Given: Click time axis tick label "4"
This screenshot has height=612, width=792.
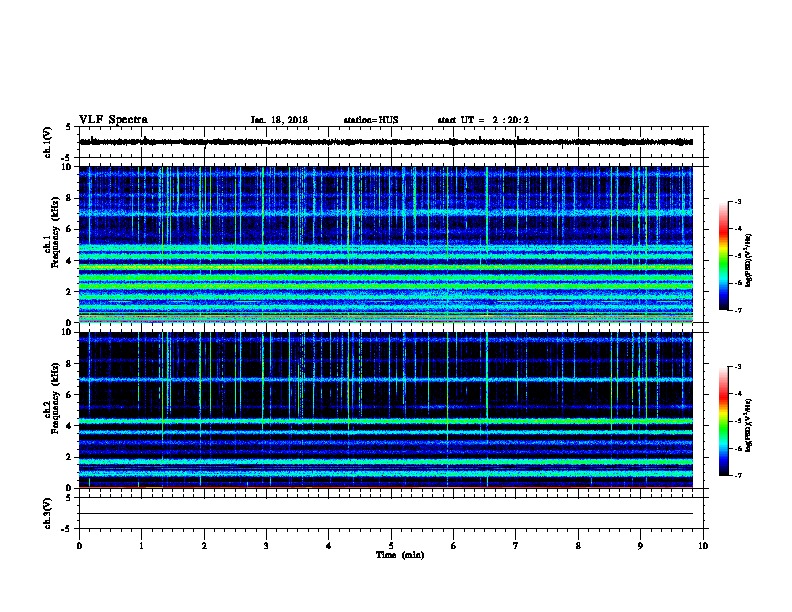Looking at the screenshot, I should [329, 546].
